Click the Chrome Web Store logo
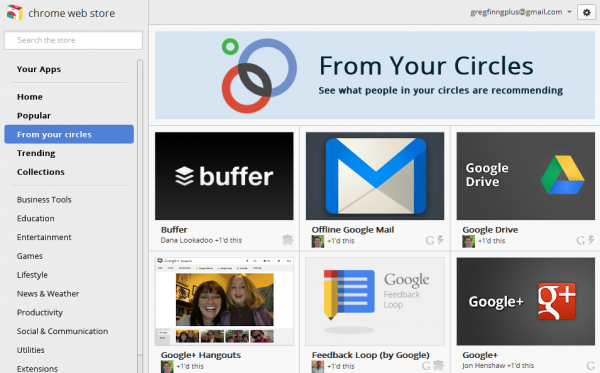Viewport: 600px width, 373px height. (15, 13)
